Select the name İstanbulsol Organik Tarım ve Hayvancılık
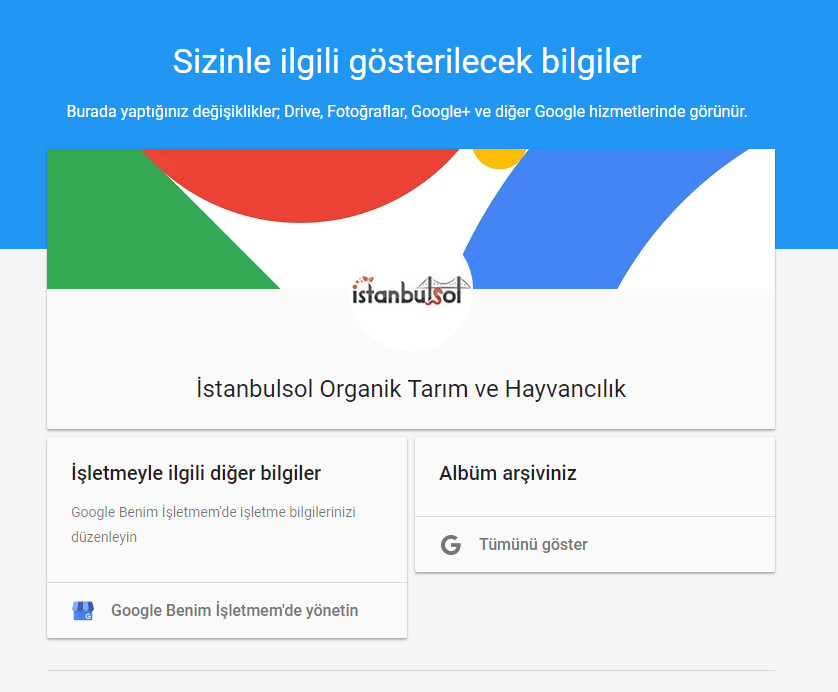838x692 pixels. pos(411,388)
